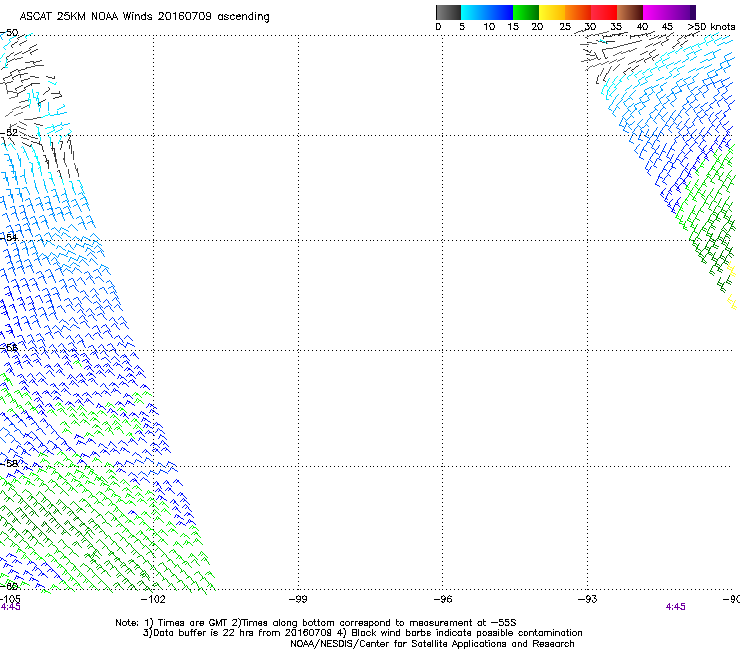Image resolution: width=740 pixels, height=650 pixels.
Task: Pick the magenta 40-45 knots legend segment
Action: (656, 12)
